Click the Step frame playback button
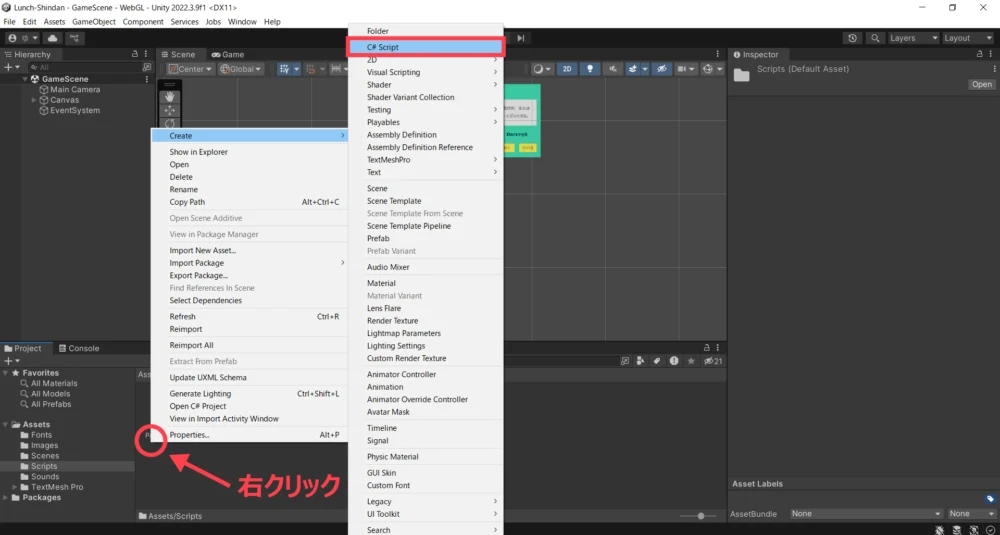 coord(521,38)
